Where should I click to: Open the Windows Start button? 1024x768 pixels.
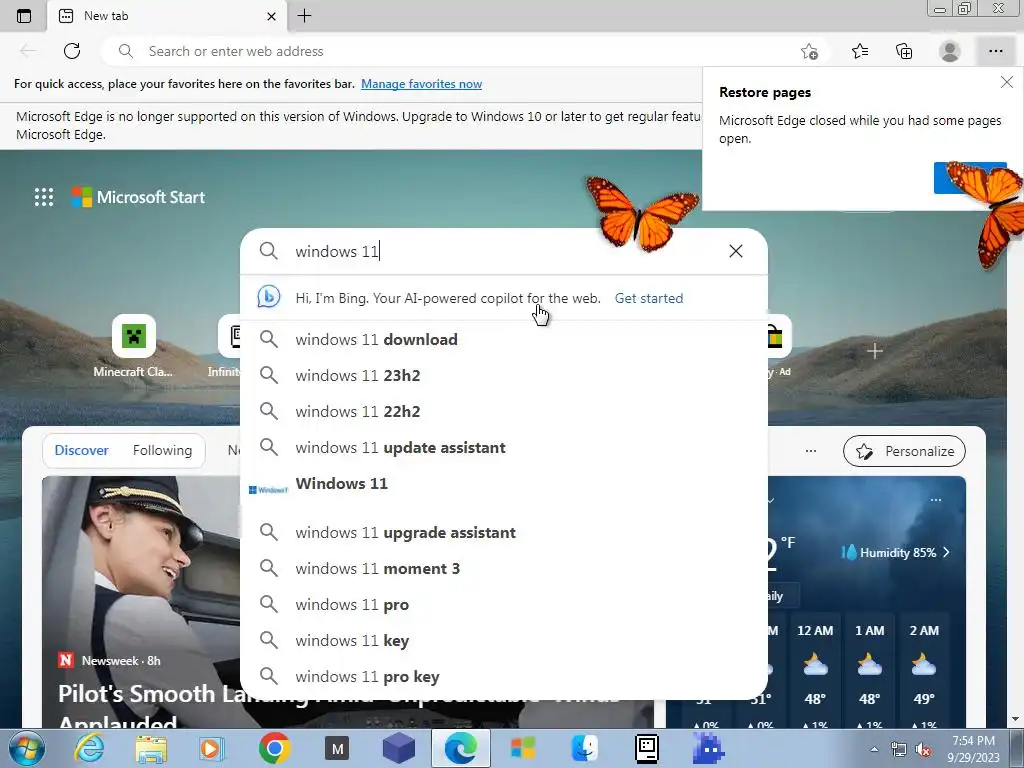point(26,748)
